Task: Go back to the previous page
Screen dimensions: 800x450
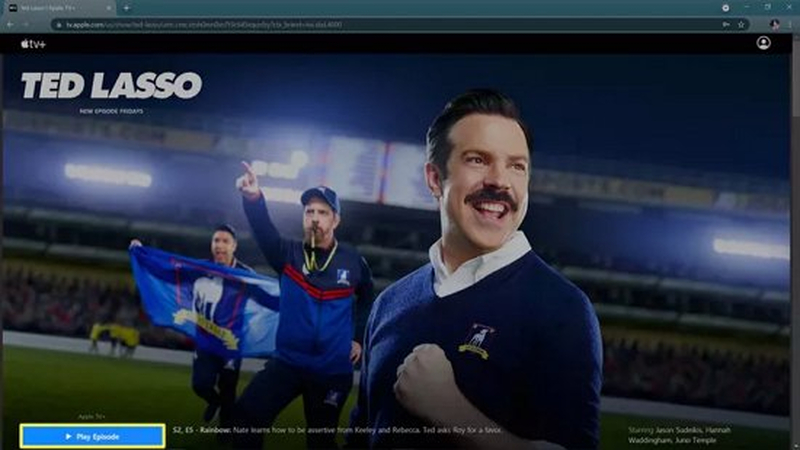Action: pos(10,24)
